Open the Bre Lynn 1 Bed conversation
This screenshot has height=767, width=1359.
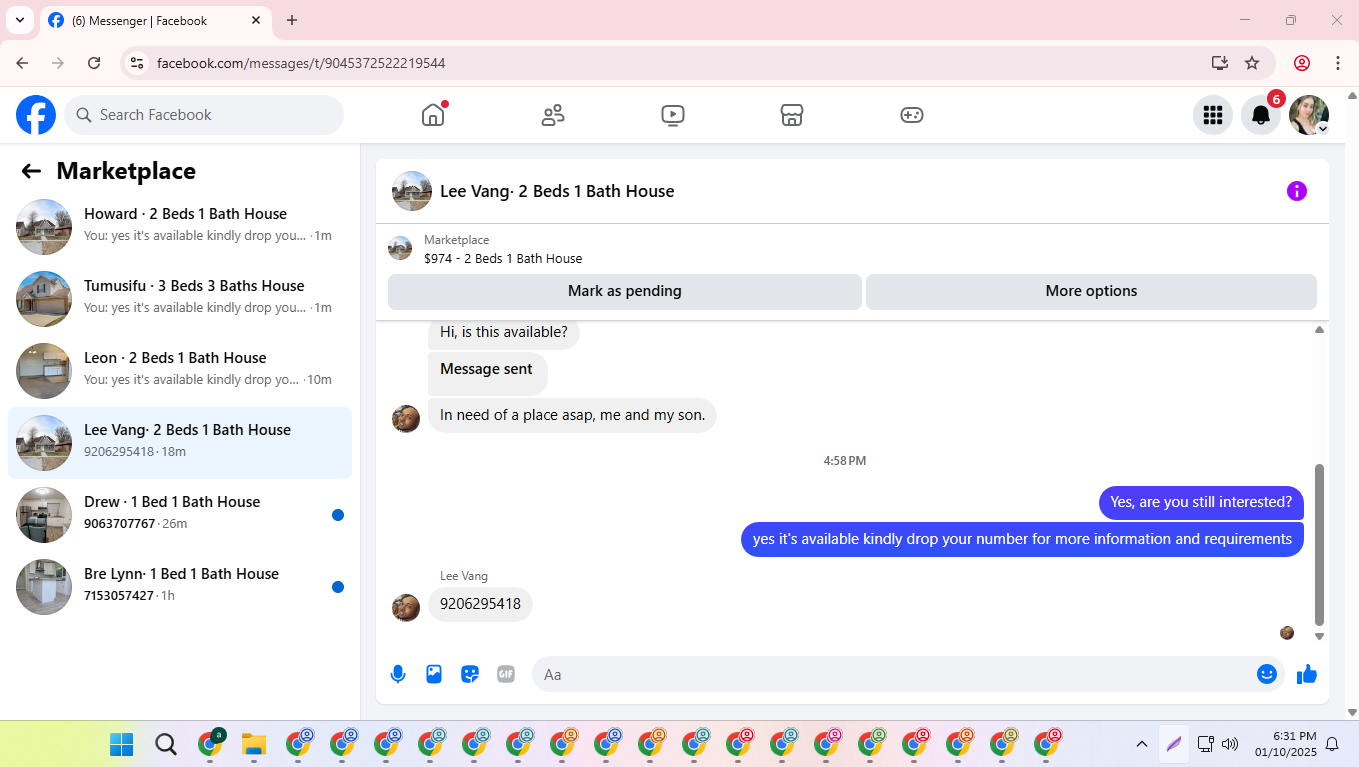pyautogui.click(x=180, y=587)
